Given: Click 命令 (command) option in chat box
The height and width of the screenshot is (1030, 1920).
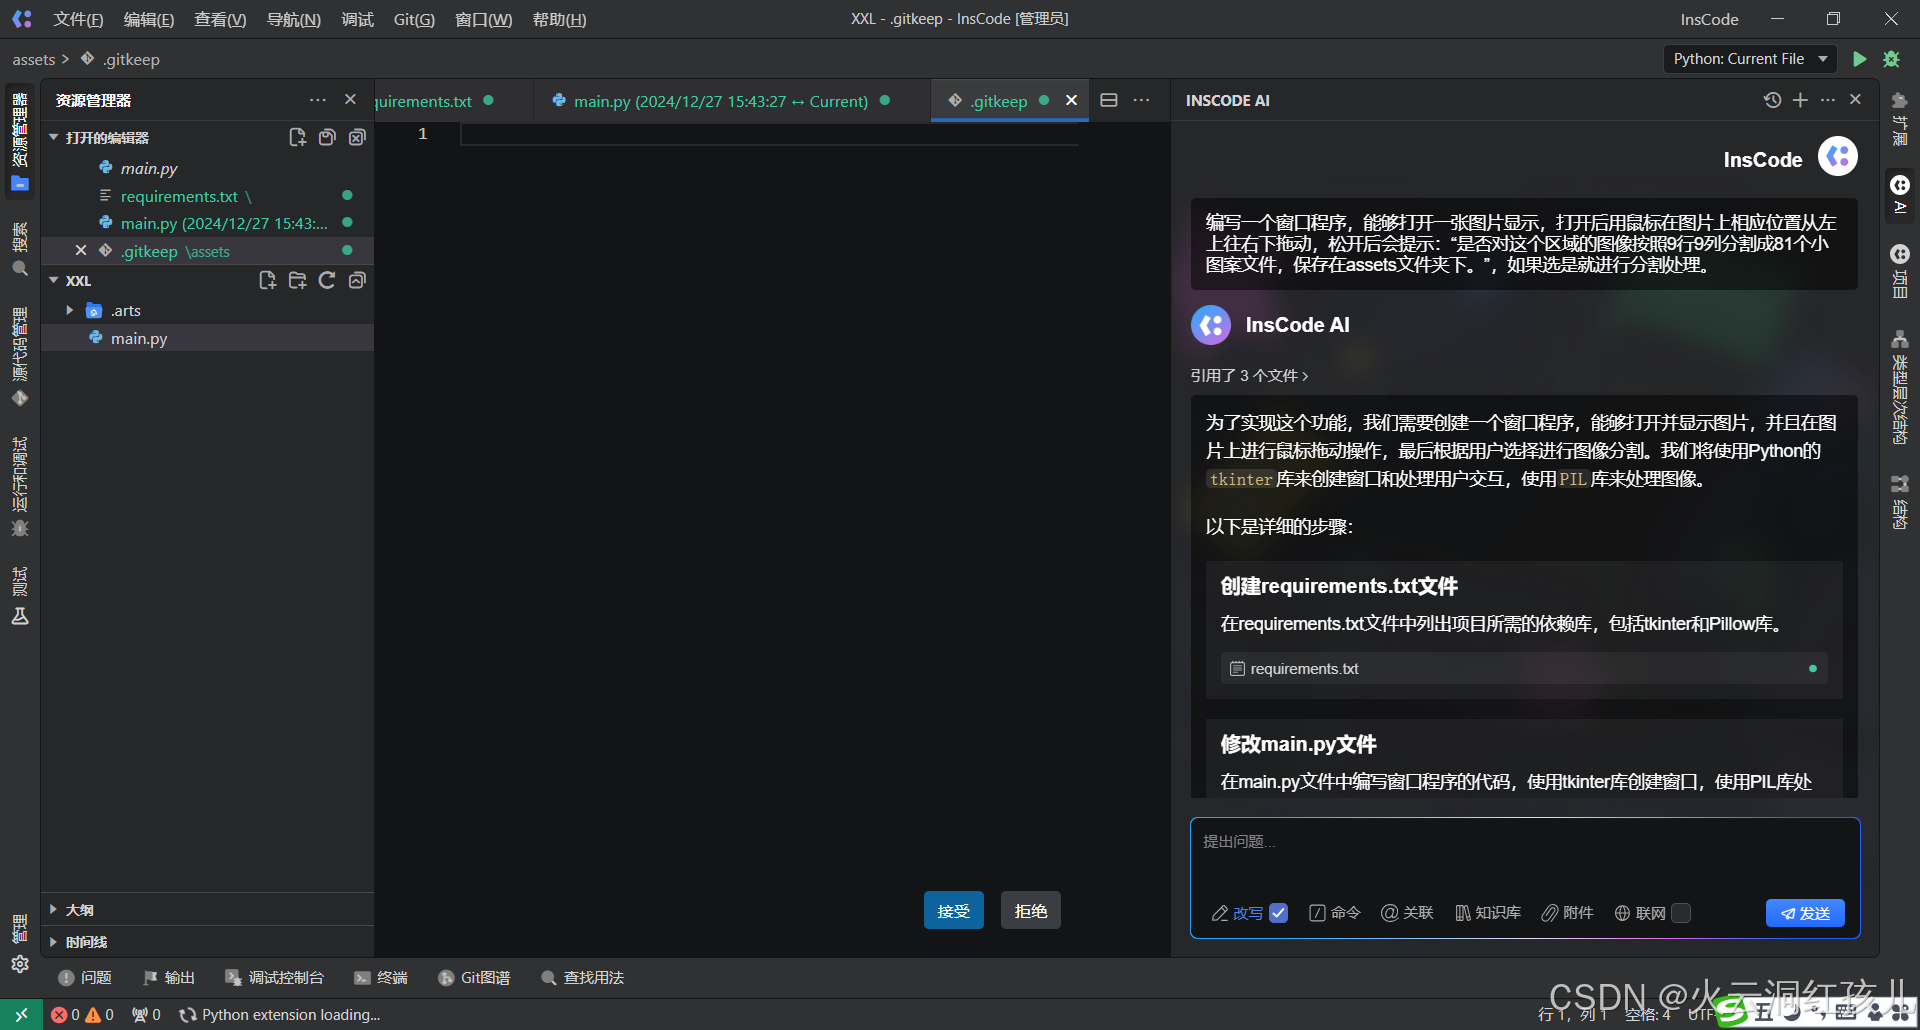Looking at the screenshot, I should pyautogui.click(x=1335, y=913).
